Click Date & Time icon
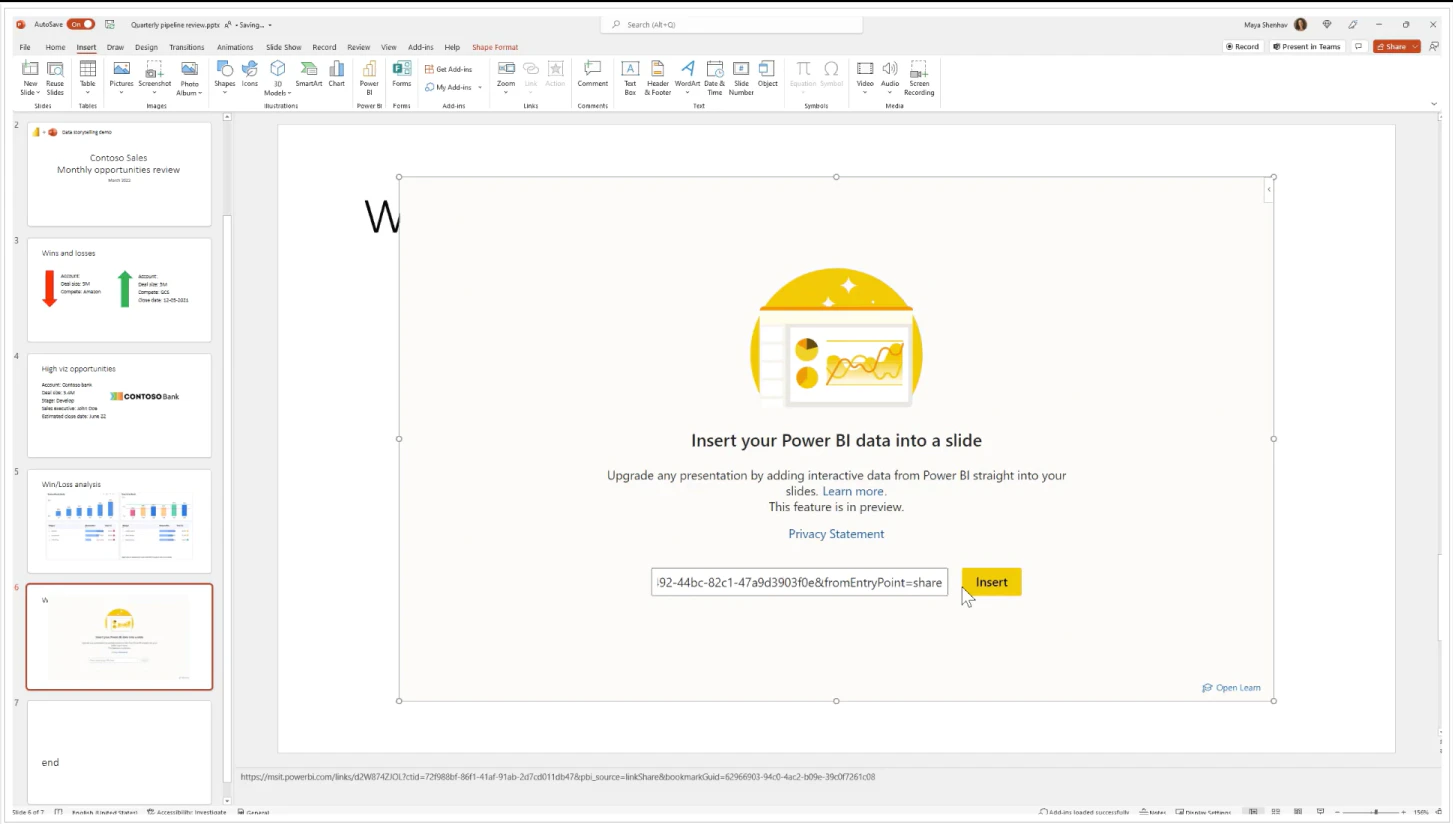Image resolution: width=1453 pixels, height=824 pixels. pyautogui.click(x=715, y=78)
